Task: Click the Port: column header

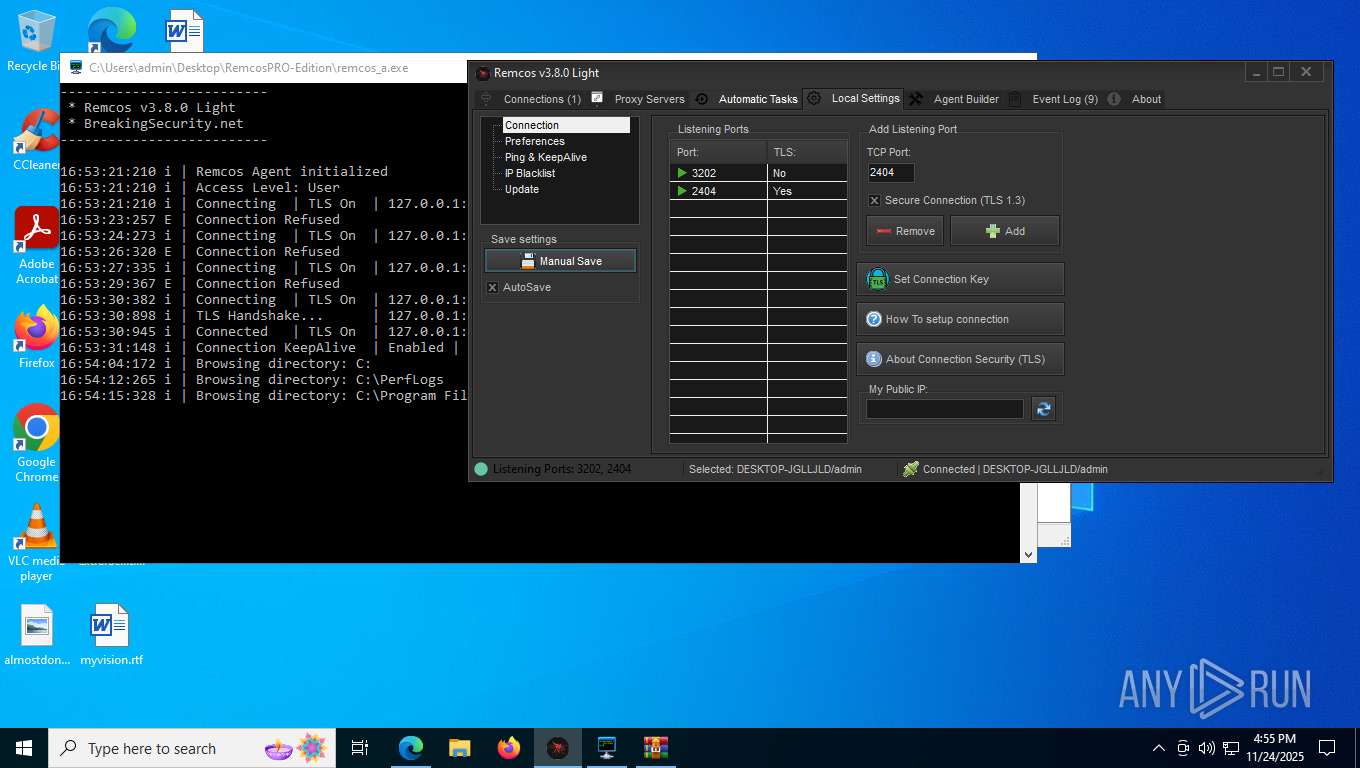Action: tap(718, 152)
